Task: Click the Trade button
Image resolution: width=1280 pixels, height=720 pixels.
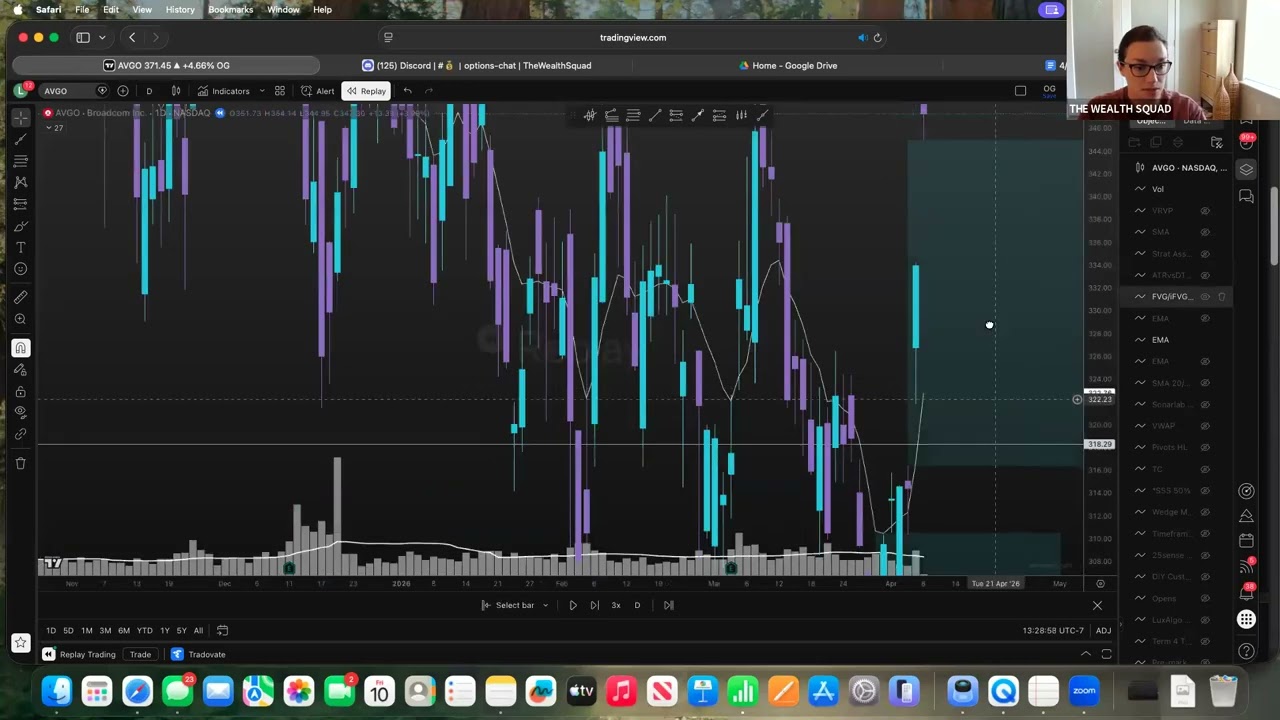Action: click(x=140, y=655)
